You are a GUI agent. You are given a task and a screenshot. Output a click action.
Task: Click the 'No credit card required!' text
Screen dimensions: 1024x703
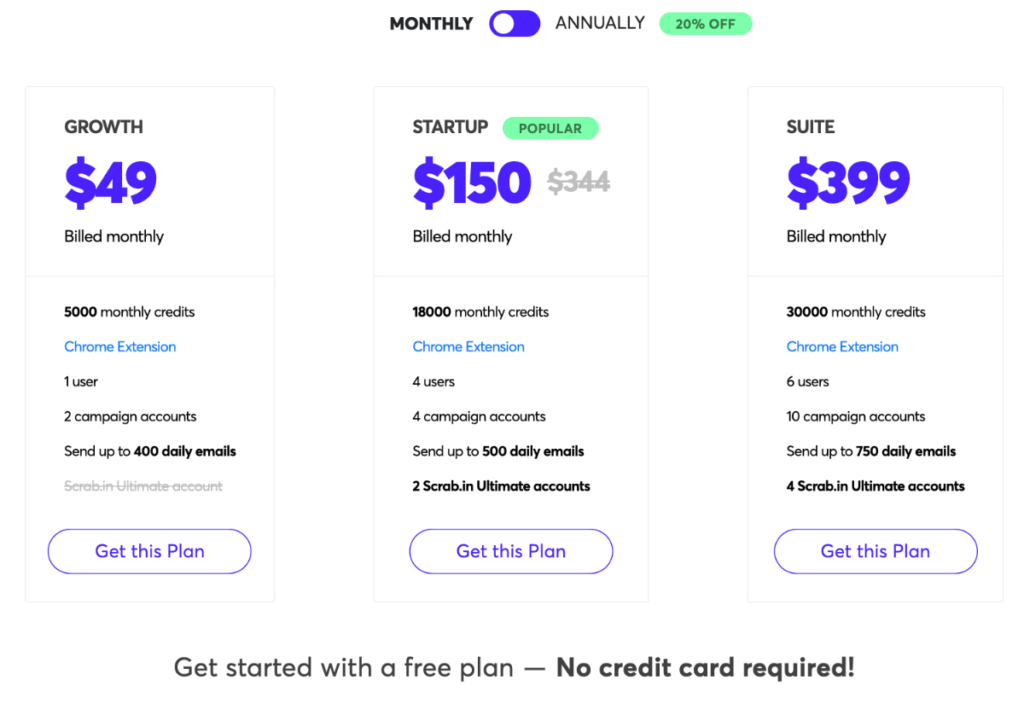pos(705,668)
